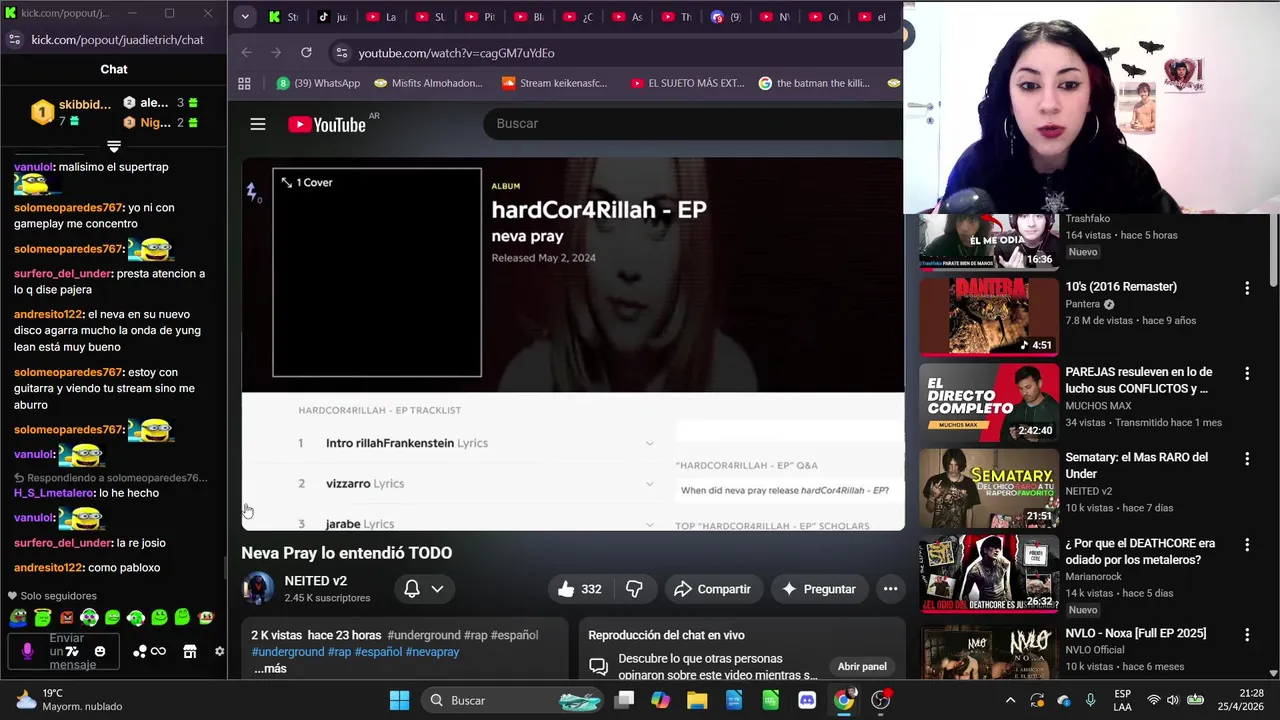Switch to the Kick stream browser tab
The width and height of the screenshot is (1280, 720).
tap(284, 17)
